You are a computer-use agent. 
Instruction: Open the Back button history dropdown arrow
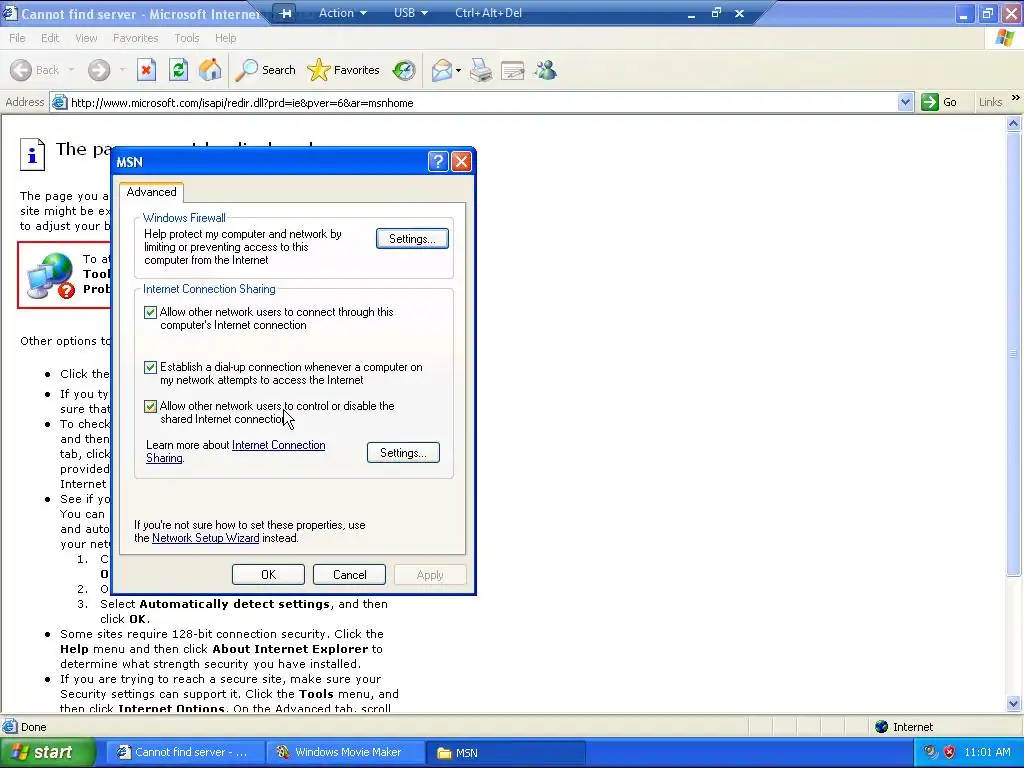tap(71, 70)
